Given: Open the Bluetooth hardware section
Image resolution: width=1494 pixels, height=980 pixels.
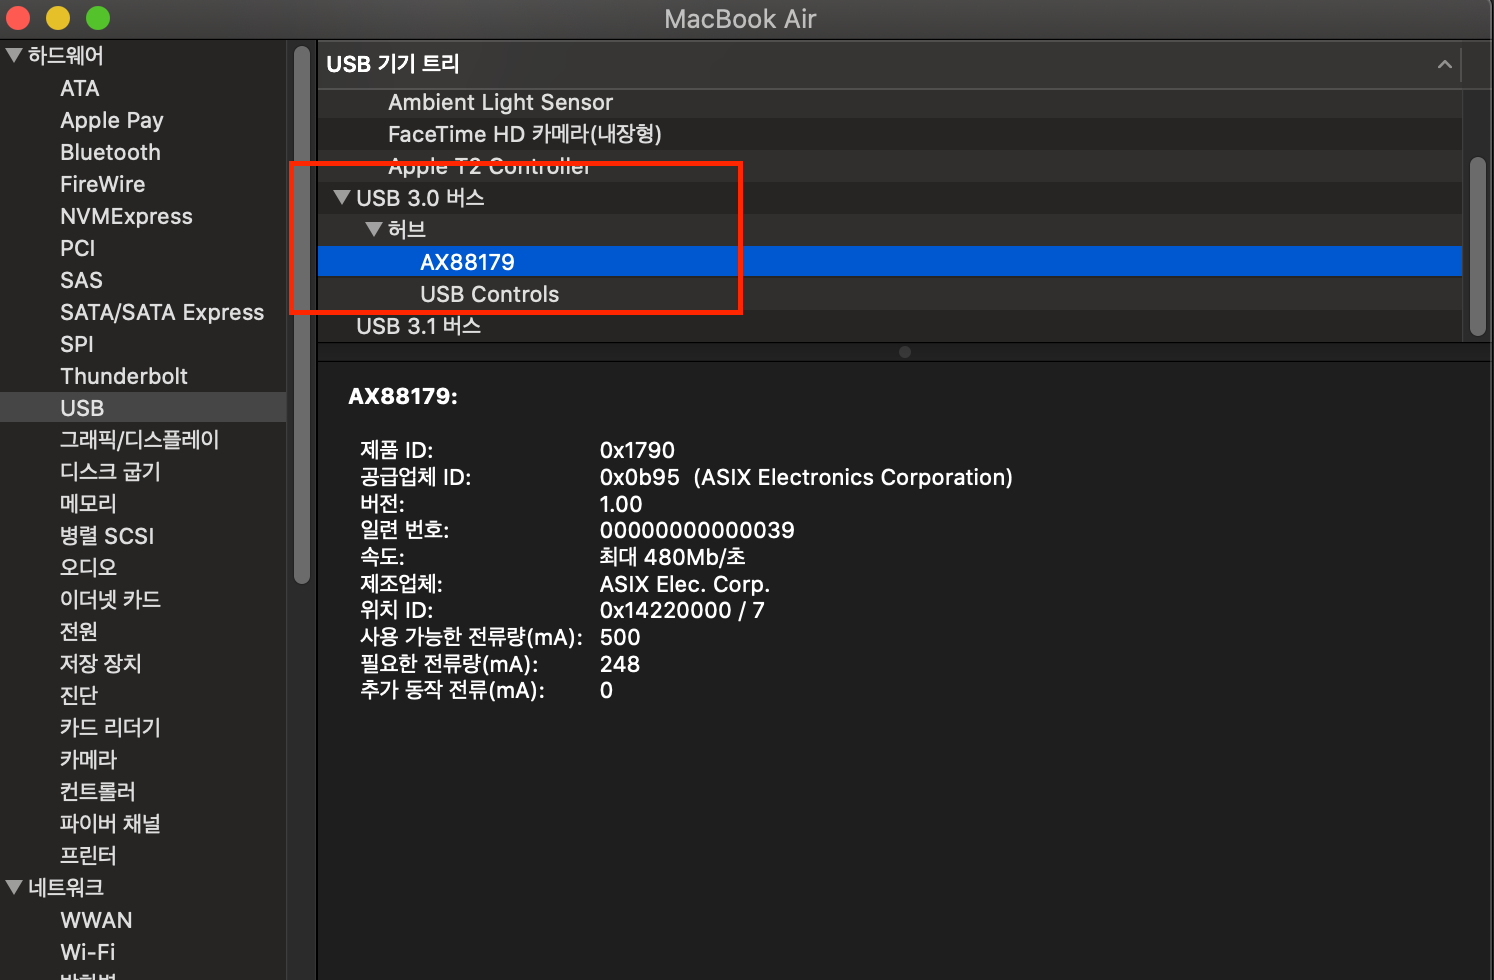Looking at the screenshot, I should pos(110,152).
